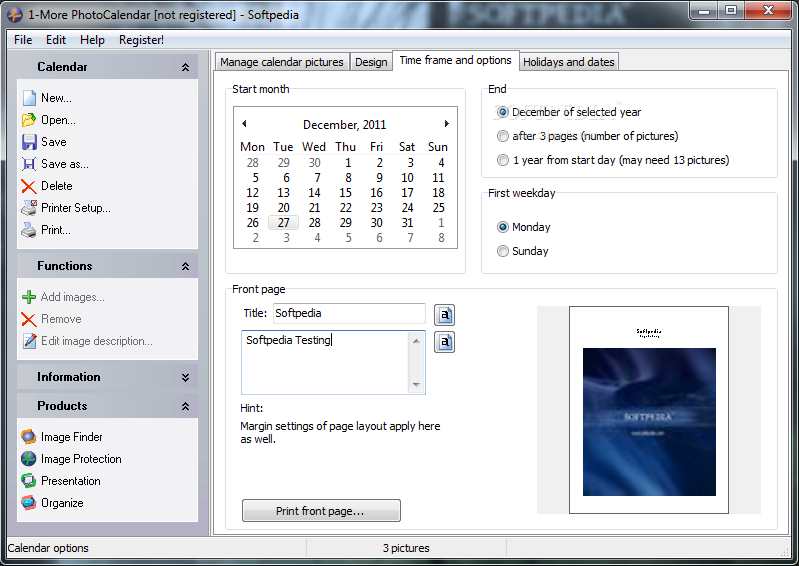This screenshot has height=566, width=799.
Task: Click the Save floppy disk icon
Action: pos(30,142)
